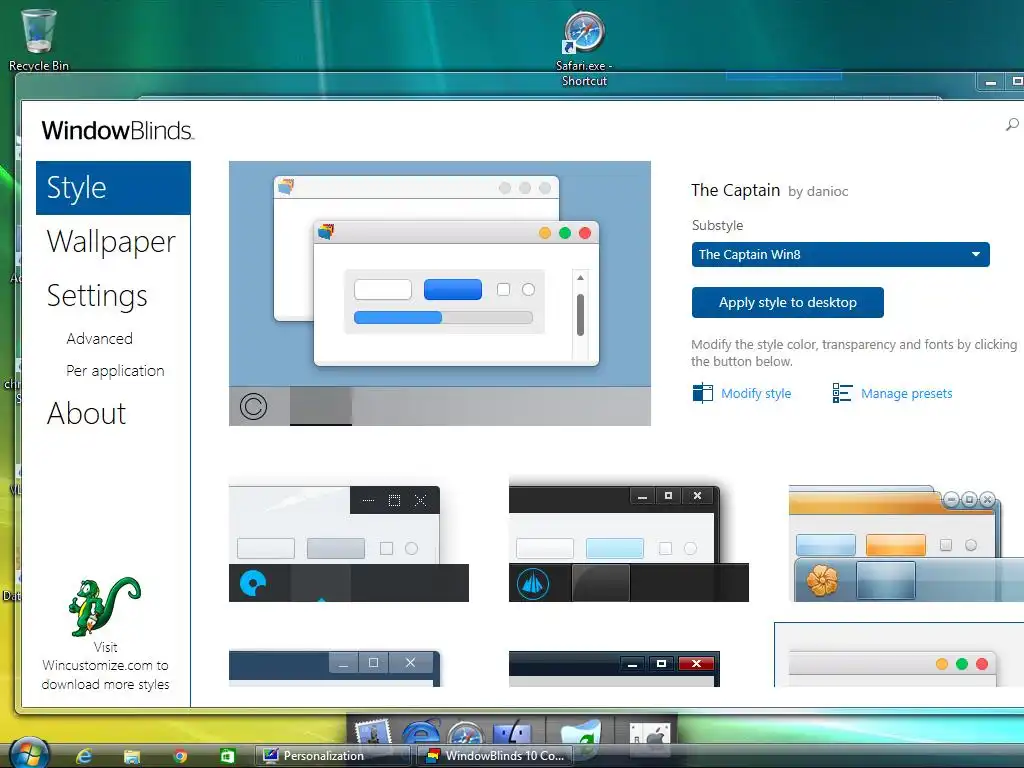
Task: Open the Finder icon in dock
Action: click(513, 732)
